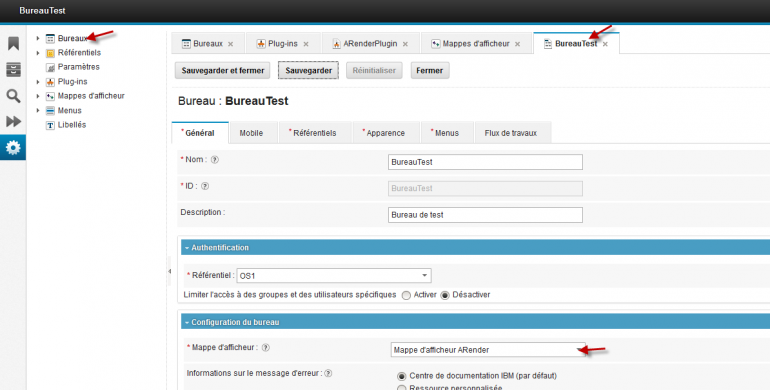Open the Référentiels settings tab

click(315, 133)
